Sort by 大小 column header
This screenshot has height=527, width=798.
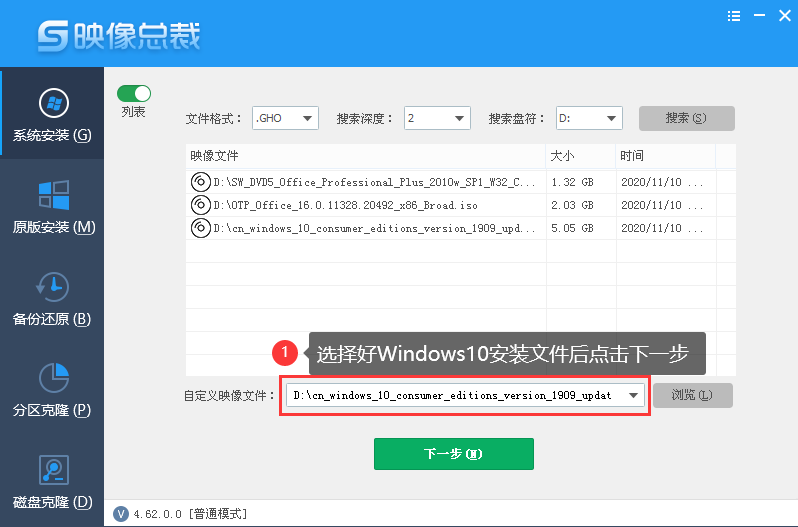(x=581, y=156)
